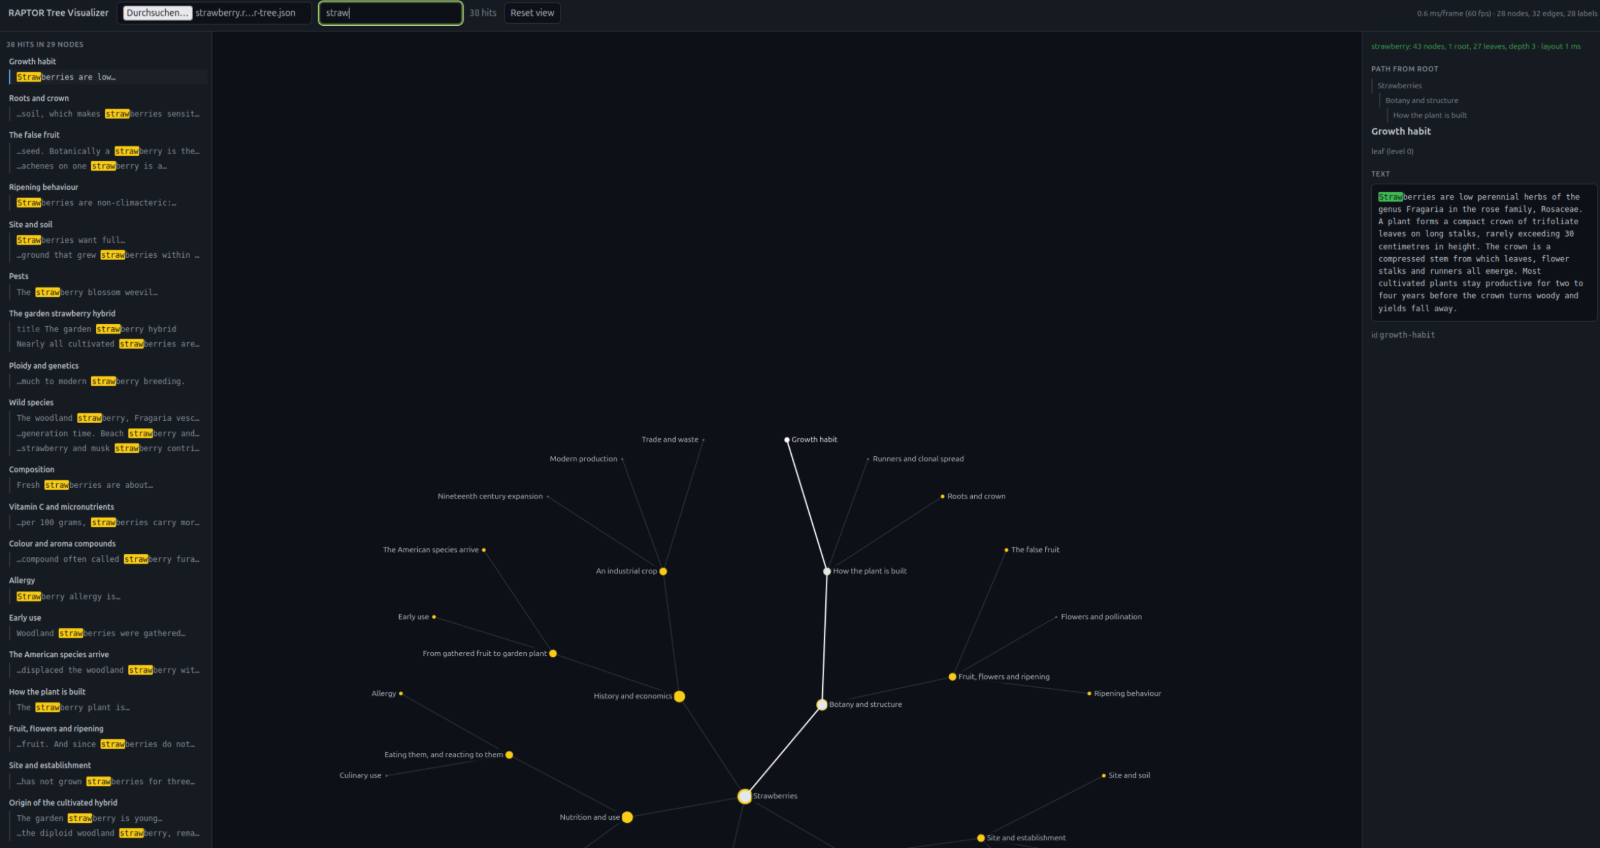Select the Botany and structure node
Screen dimensions: 1600x848
pyautogui.click(x=822, y=705)
